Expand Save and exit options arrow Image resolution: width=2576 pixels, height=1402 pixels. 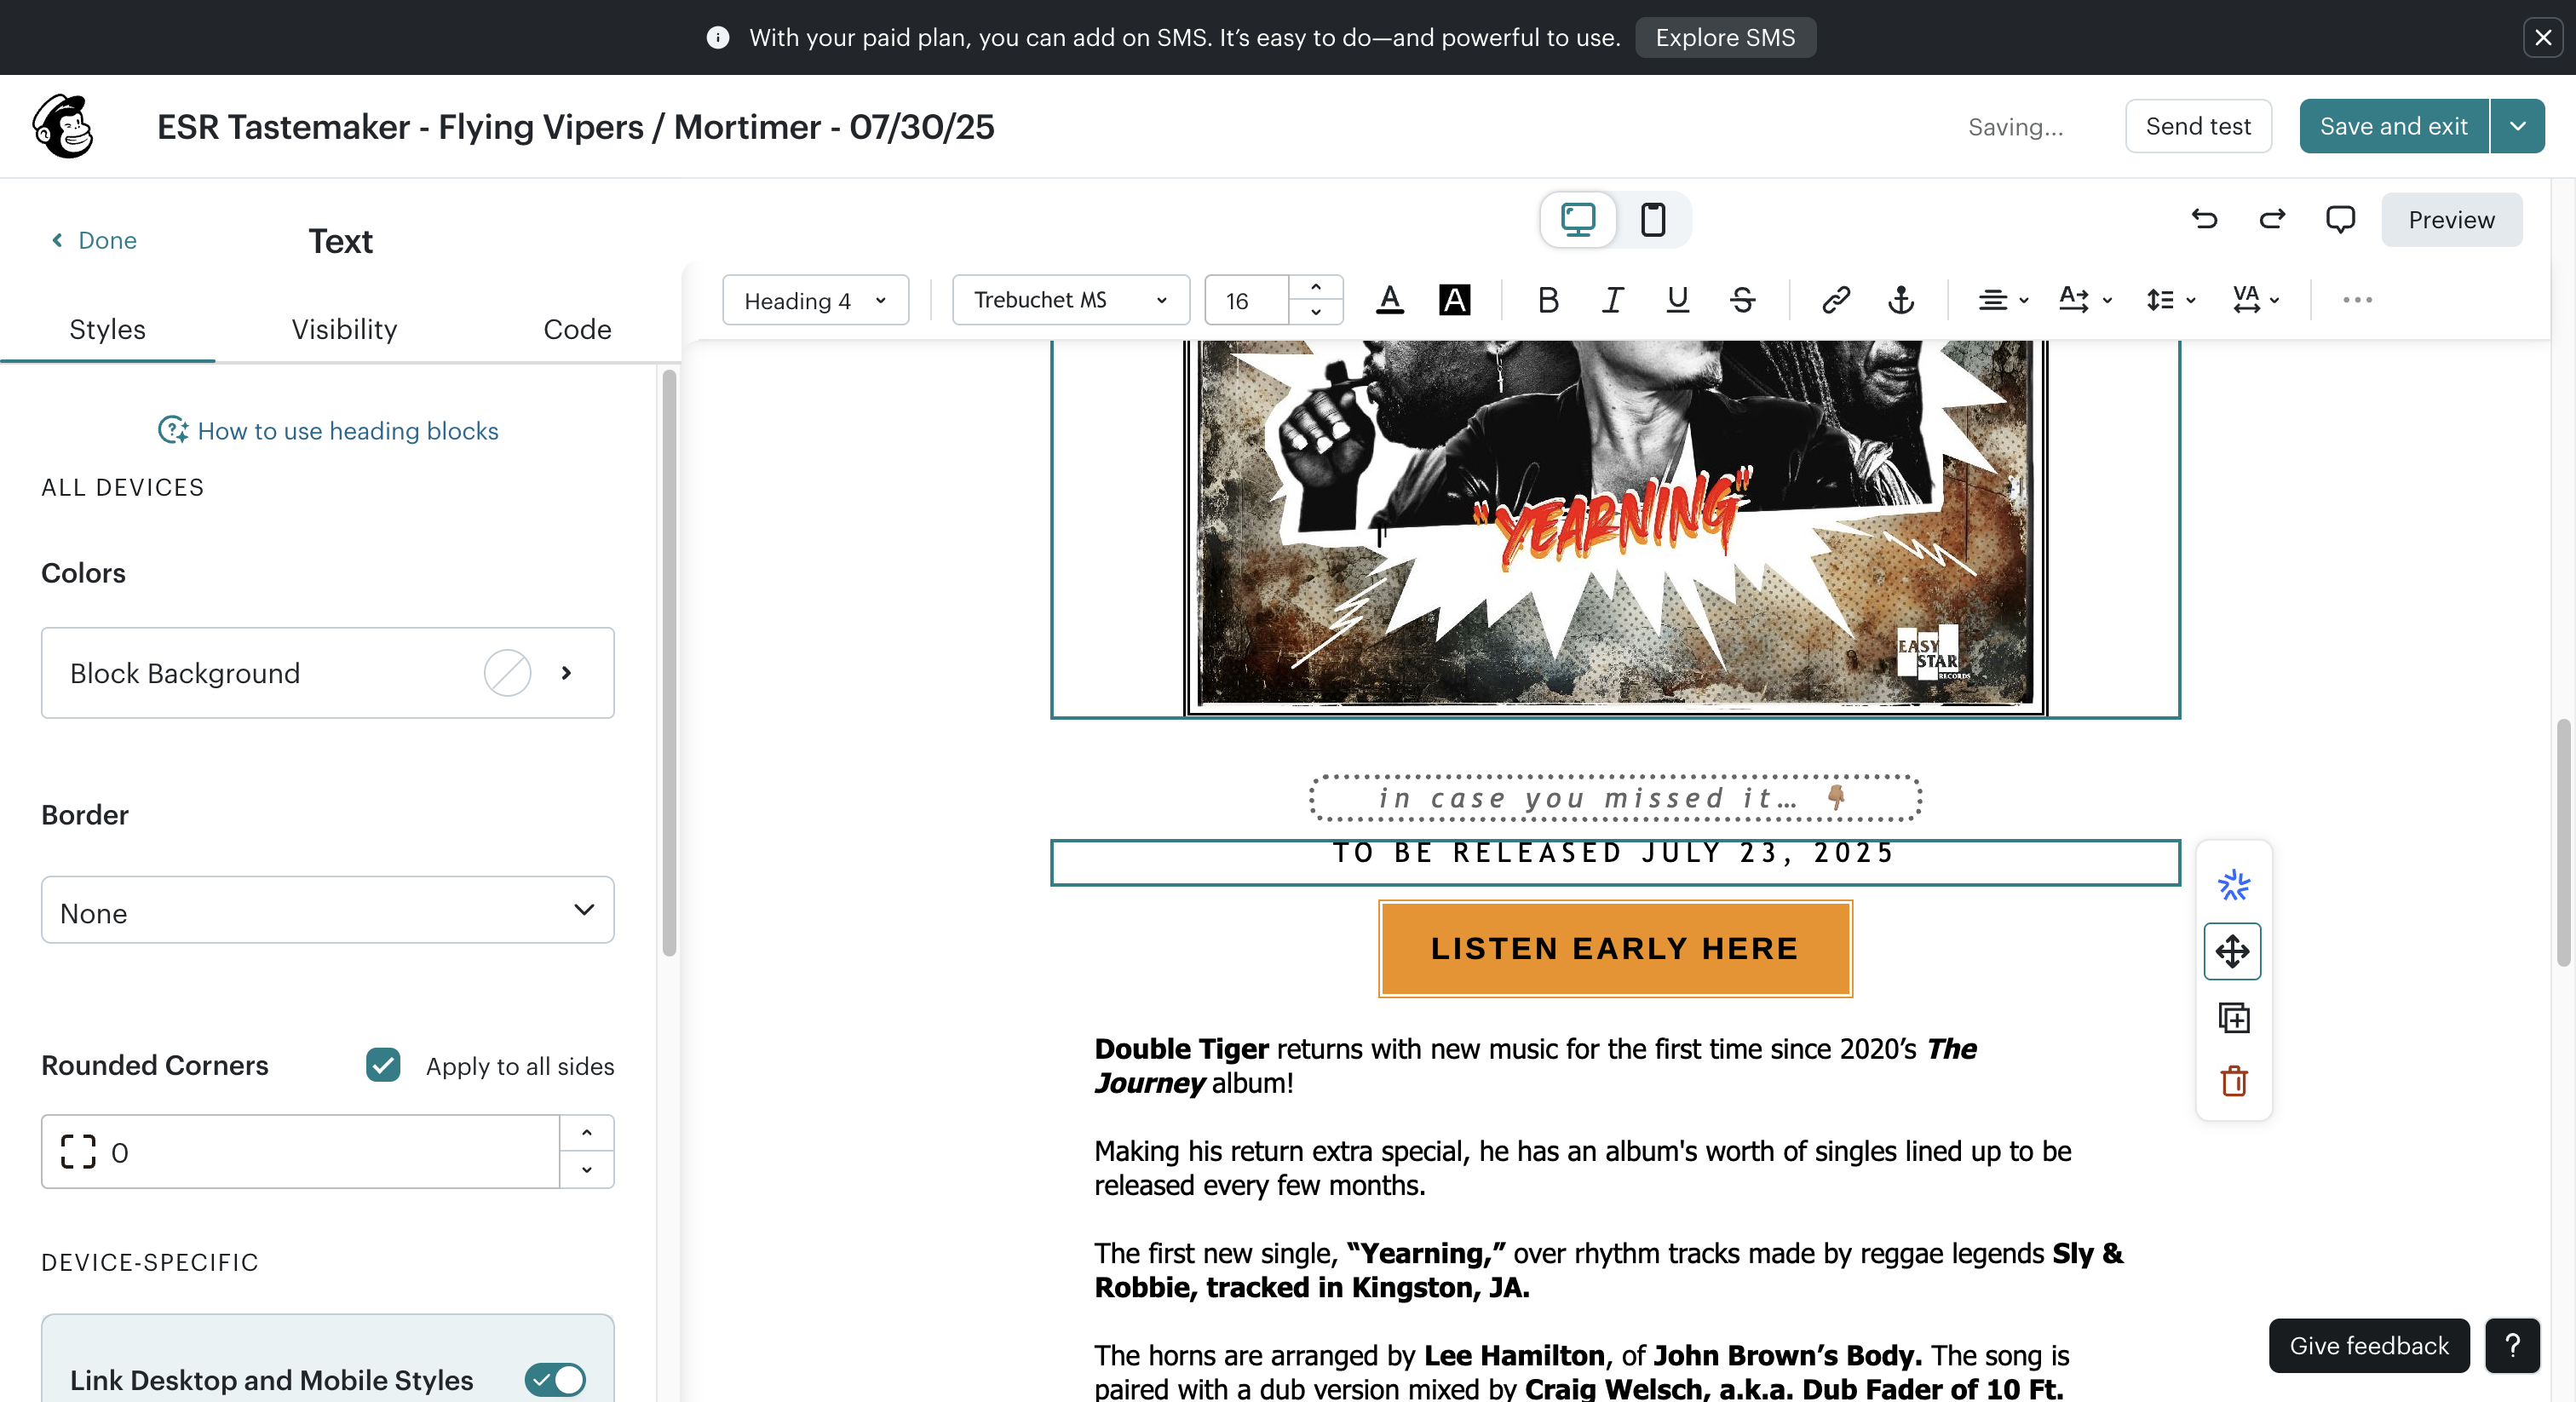click(2517, 126)
